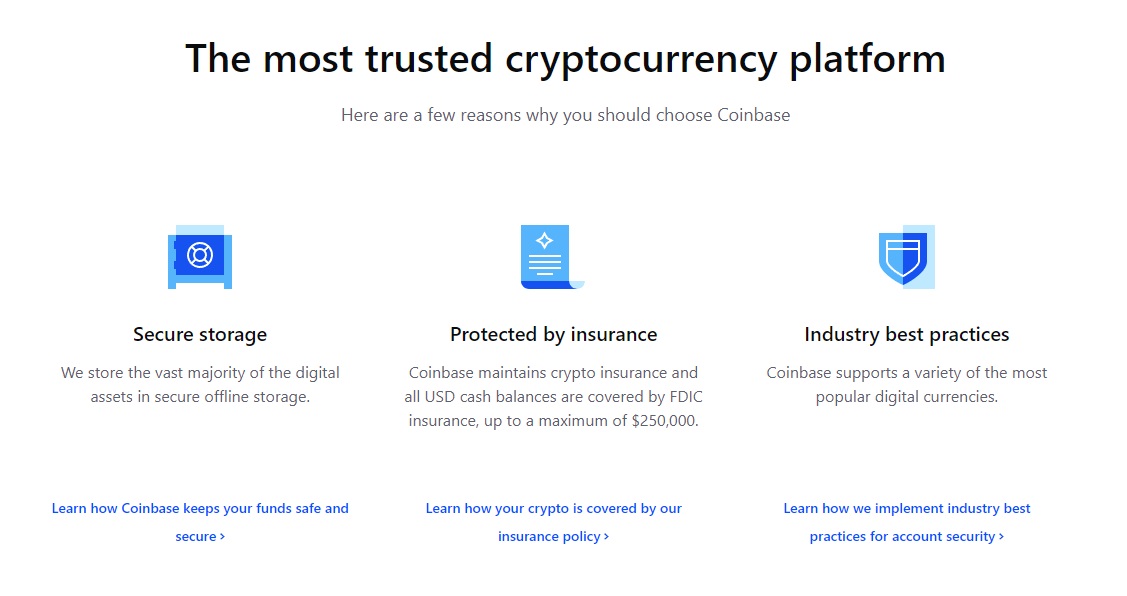Follow "Learn how we implement industry best practices" link
Viewport: 1127px width, 596px height.
906,522
